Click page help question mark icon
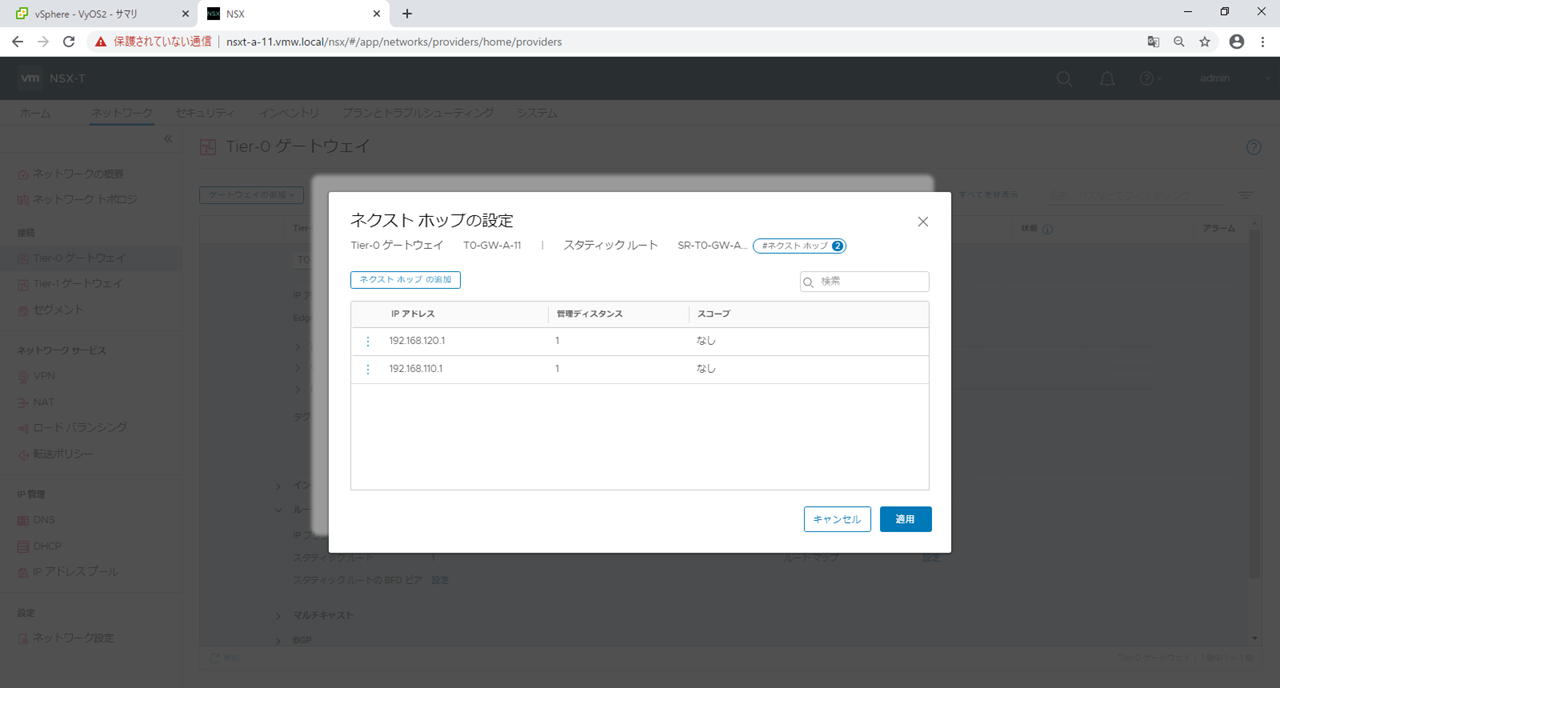The height and width of the screenshot is (720, 1556). point(1254,147)
